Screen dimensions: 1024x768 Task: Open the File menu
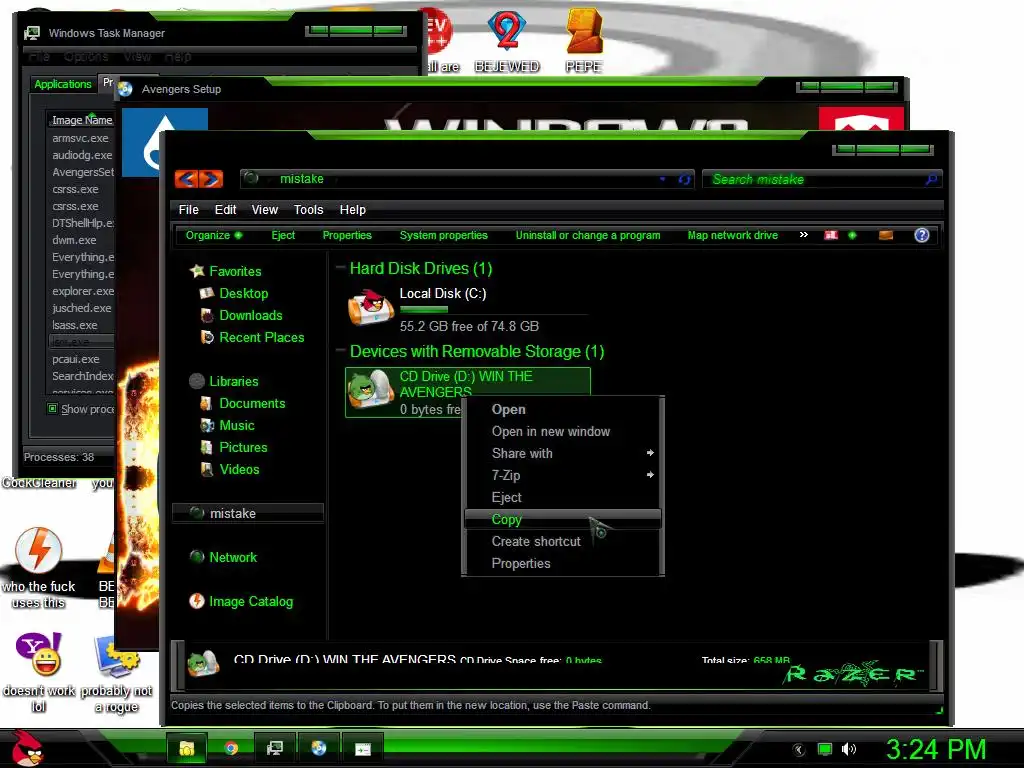tap(189, 210)
